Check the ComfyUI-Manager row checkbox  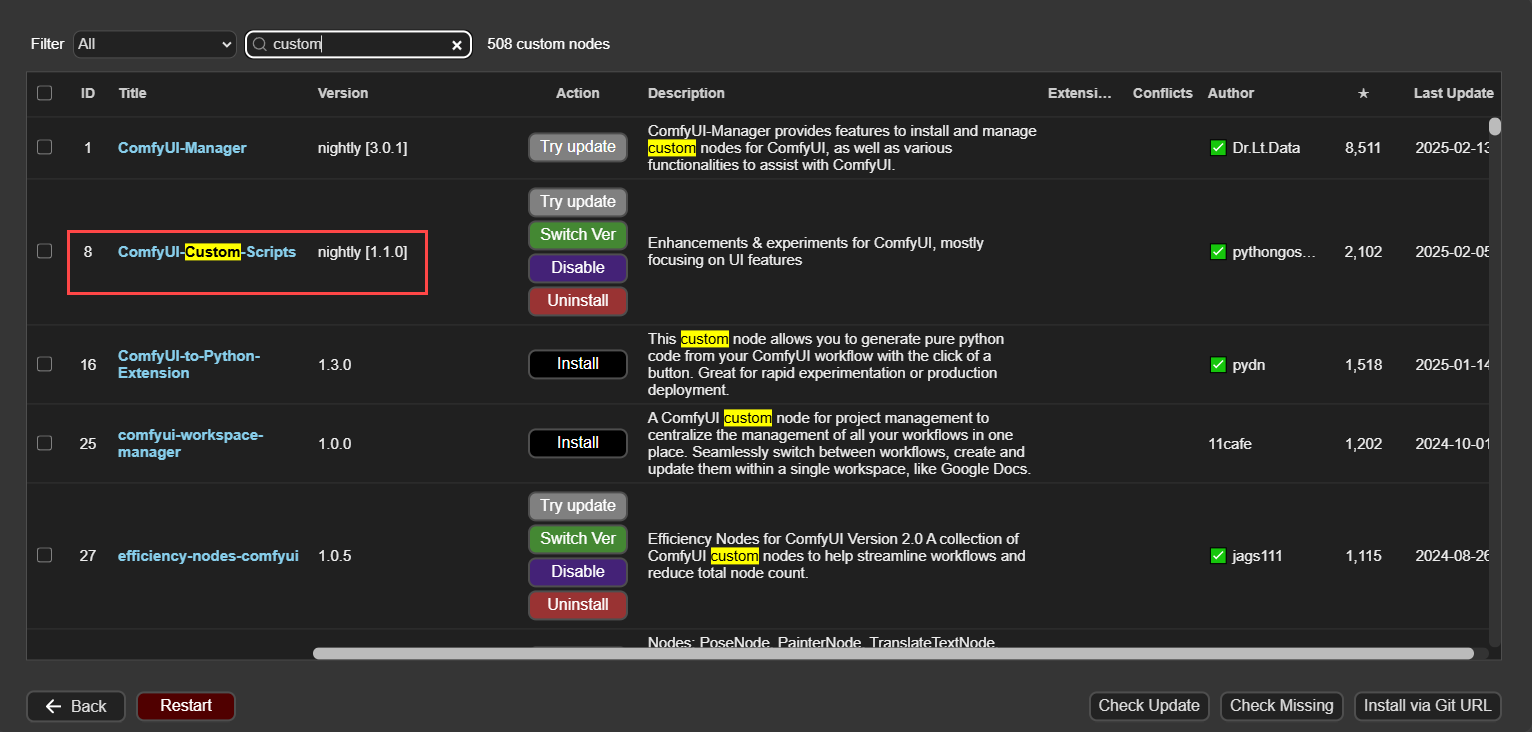pyautogui.click(x=44, y=147)
